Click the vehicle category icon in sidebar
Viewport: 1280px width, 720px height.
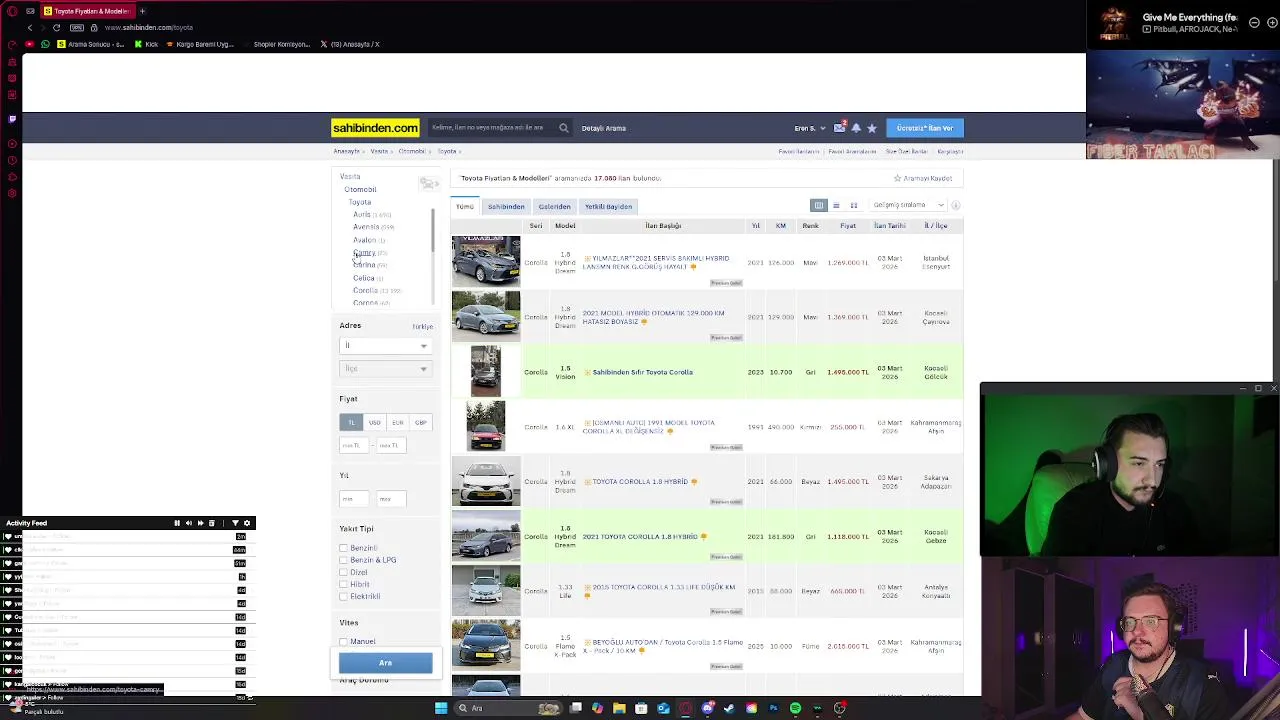click(x=428, y=184)
